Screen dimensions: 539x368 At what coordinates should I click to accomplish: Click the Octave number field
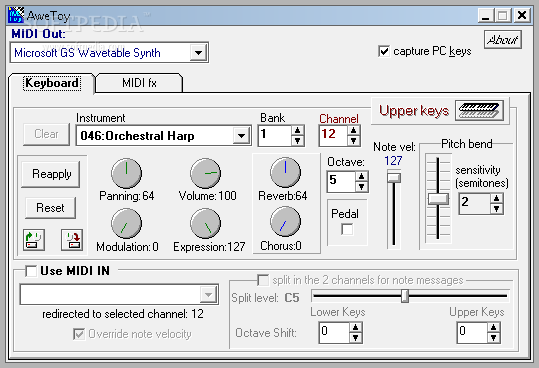(x=341, y=181)
